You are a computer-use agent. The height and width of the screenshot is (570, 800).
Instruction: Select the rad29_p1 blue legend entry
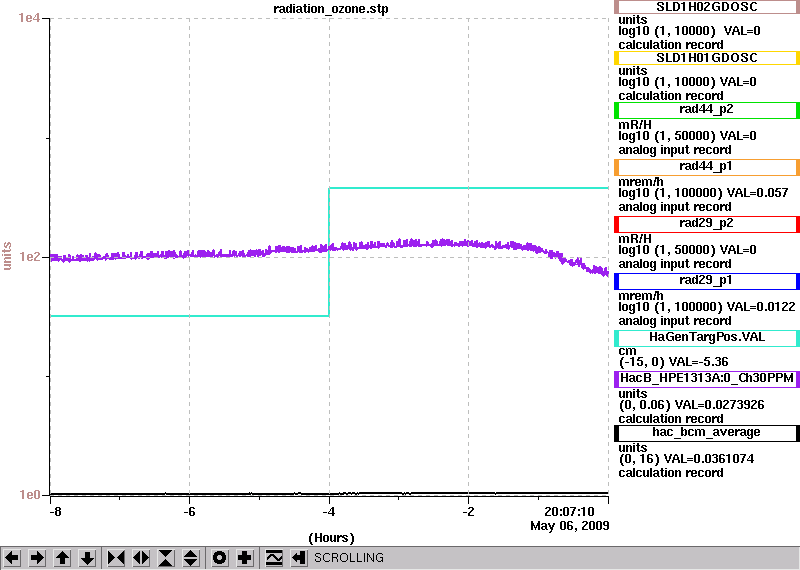[707, 281]
